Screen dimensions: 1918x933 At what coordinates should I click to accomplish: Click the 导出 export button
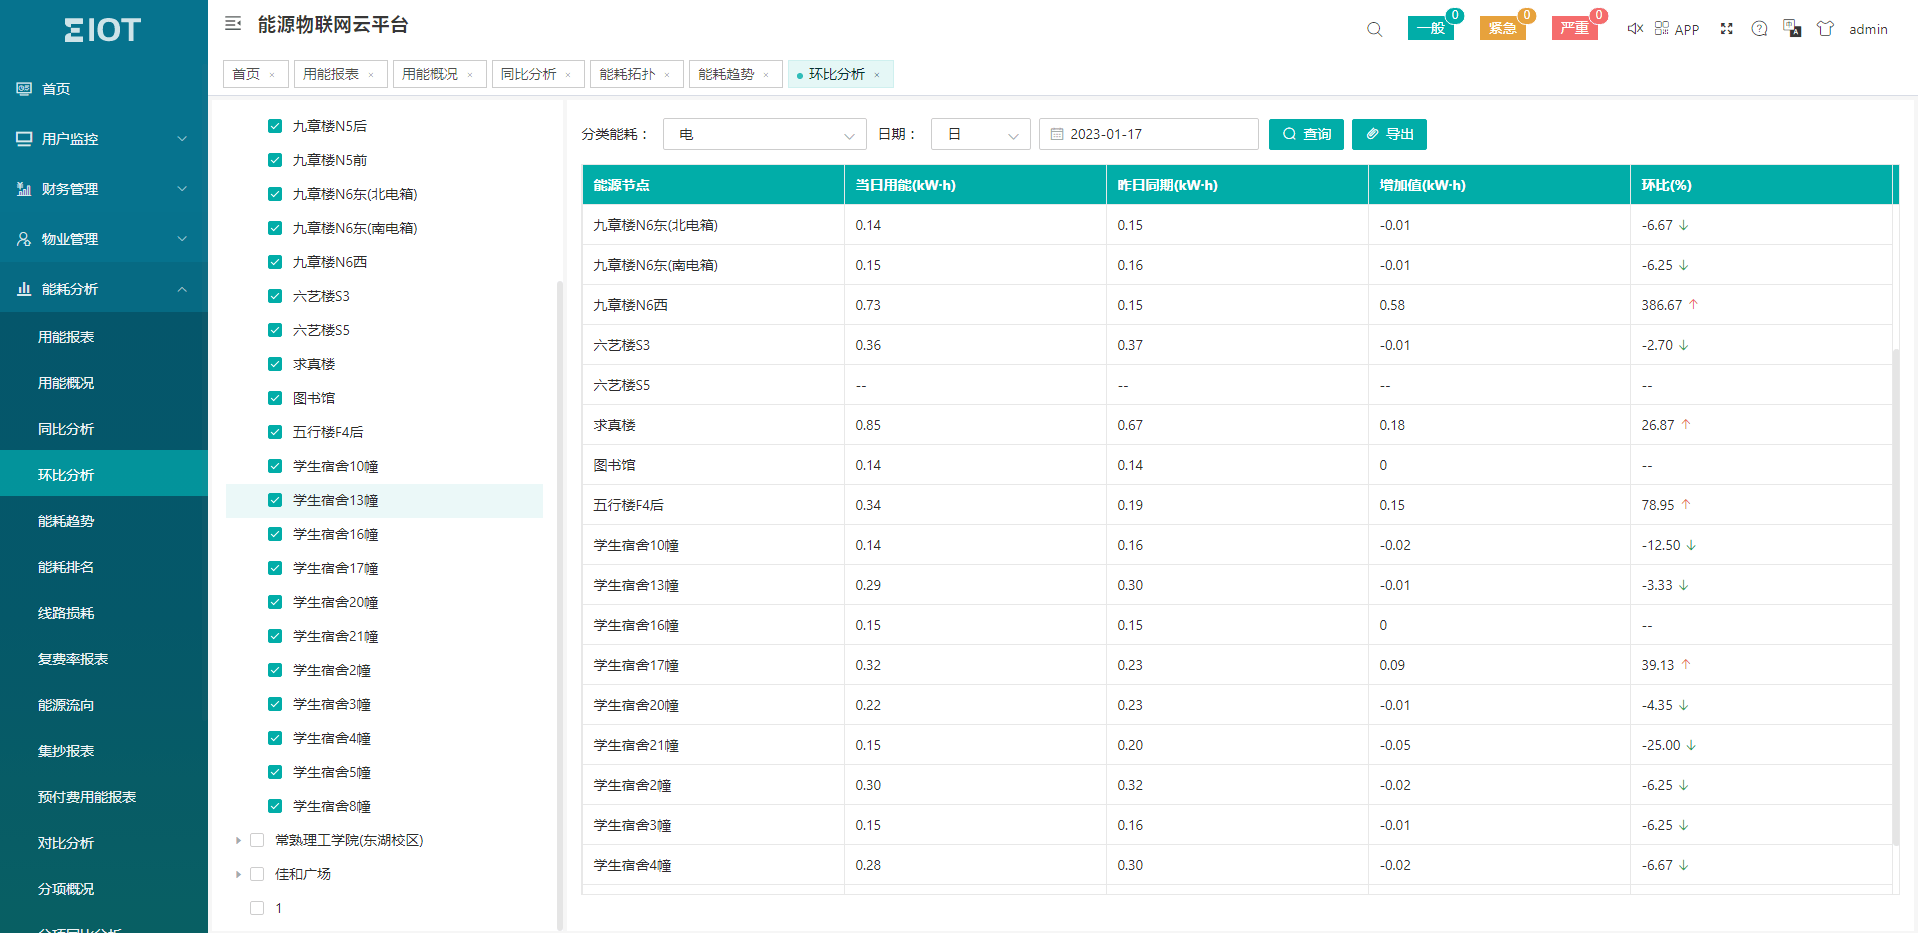pyautogui.click(x=1389, y=134)
